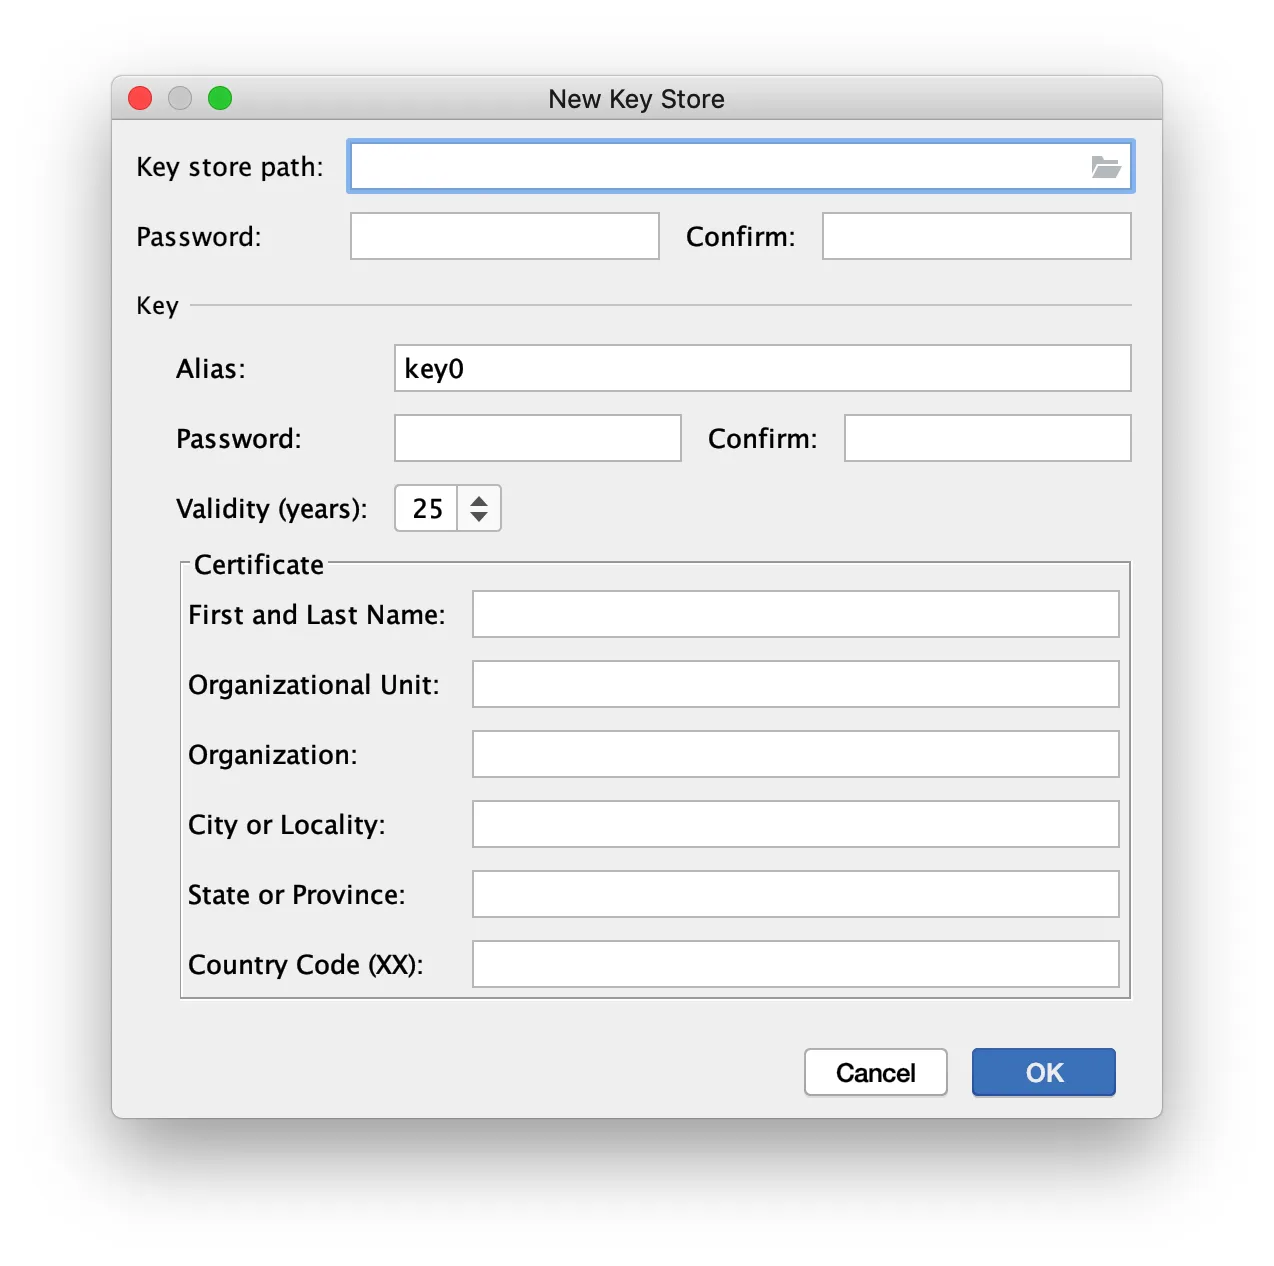Select the key store Confirm password field

[x=977, y=236]
